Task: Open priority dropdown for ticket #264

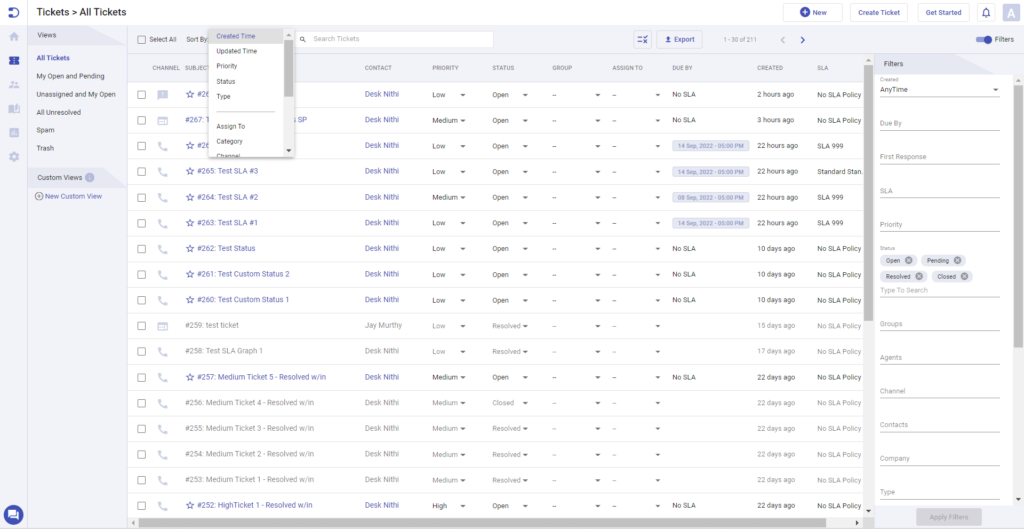Action: 449,197
